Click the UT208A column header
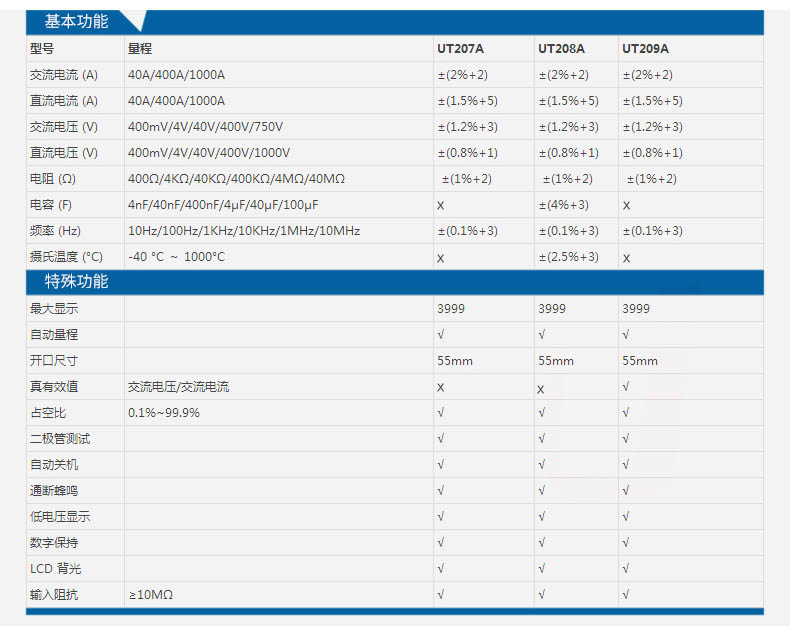 click(x=561, y=49)
